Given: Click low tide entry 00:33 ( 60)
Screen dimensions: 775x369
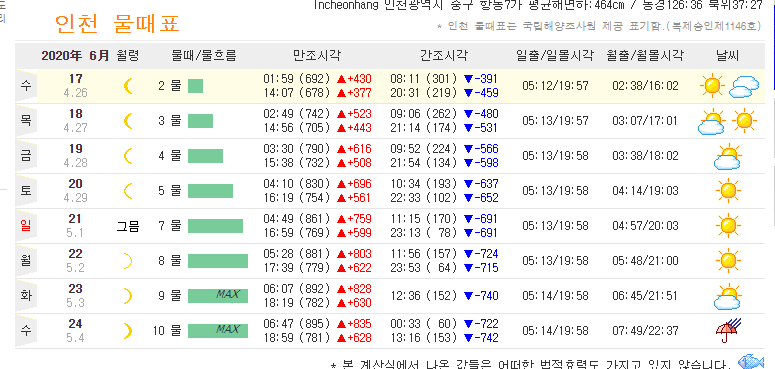Looking at the screenshot, I should point(424,324).
